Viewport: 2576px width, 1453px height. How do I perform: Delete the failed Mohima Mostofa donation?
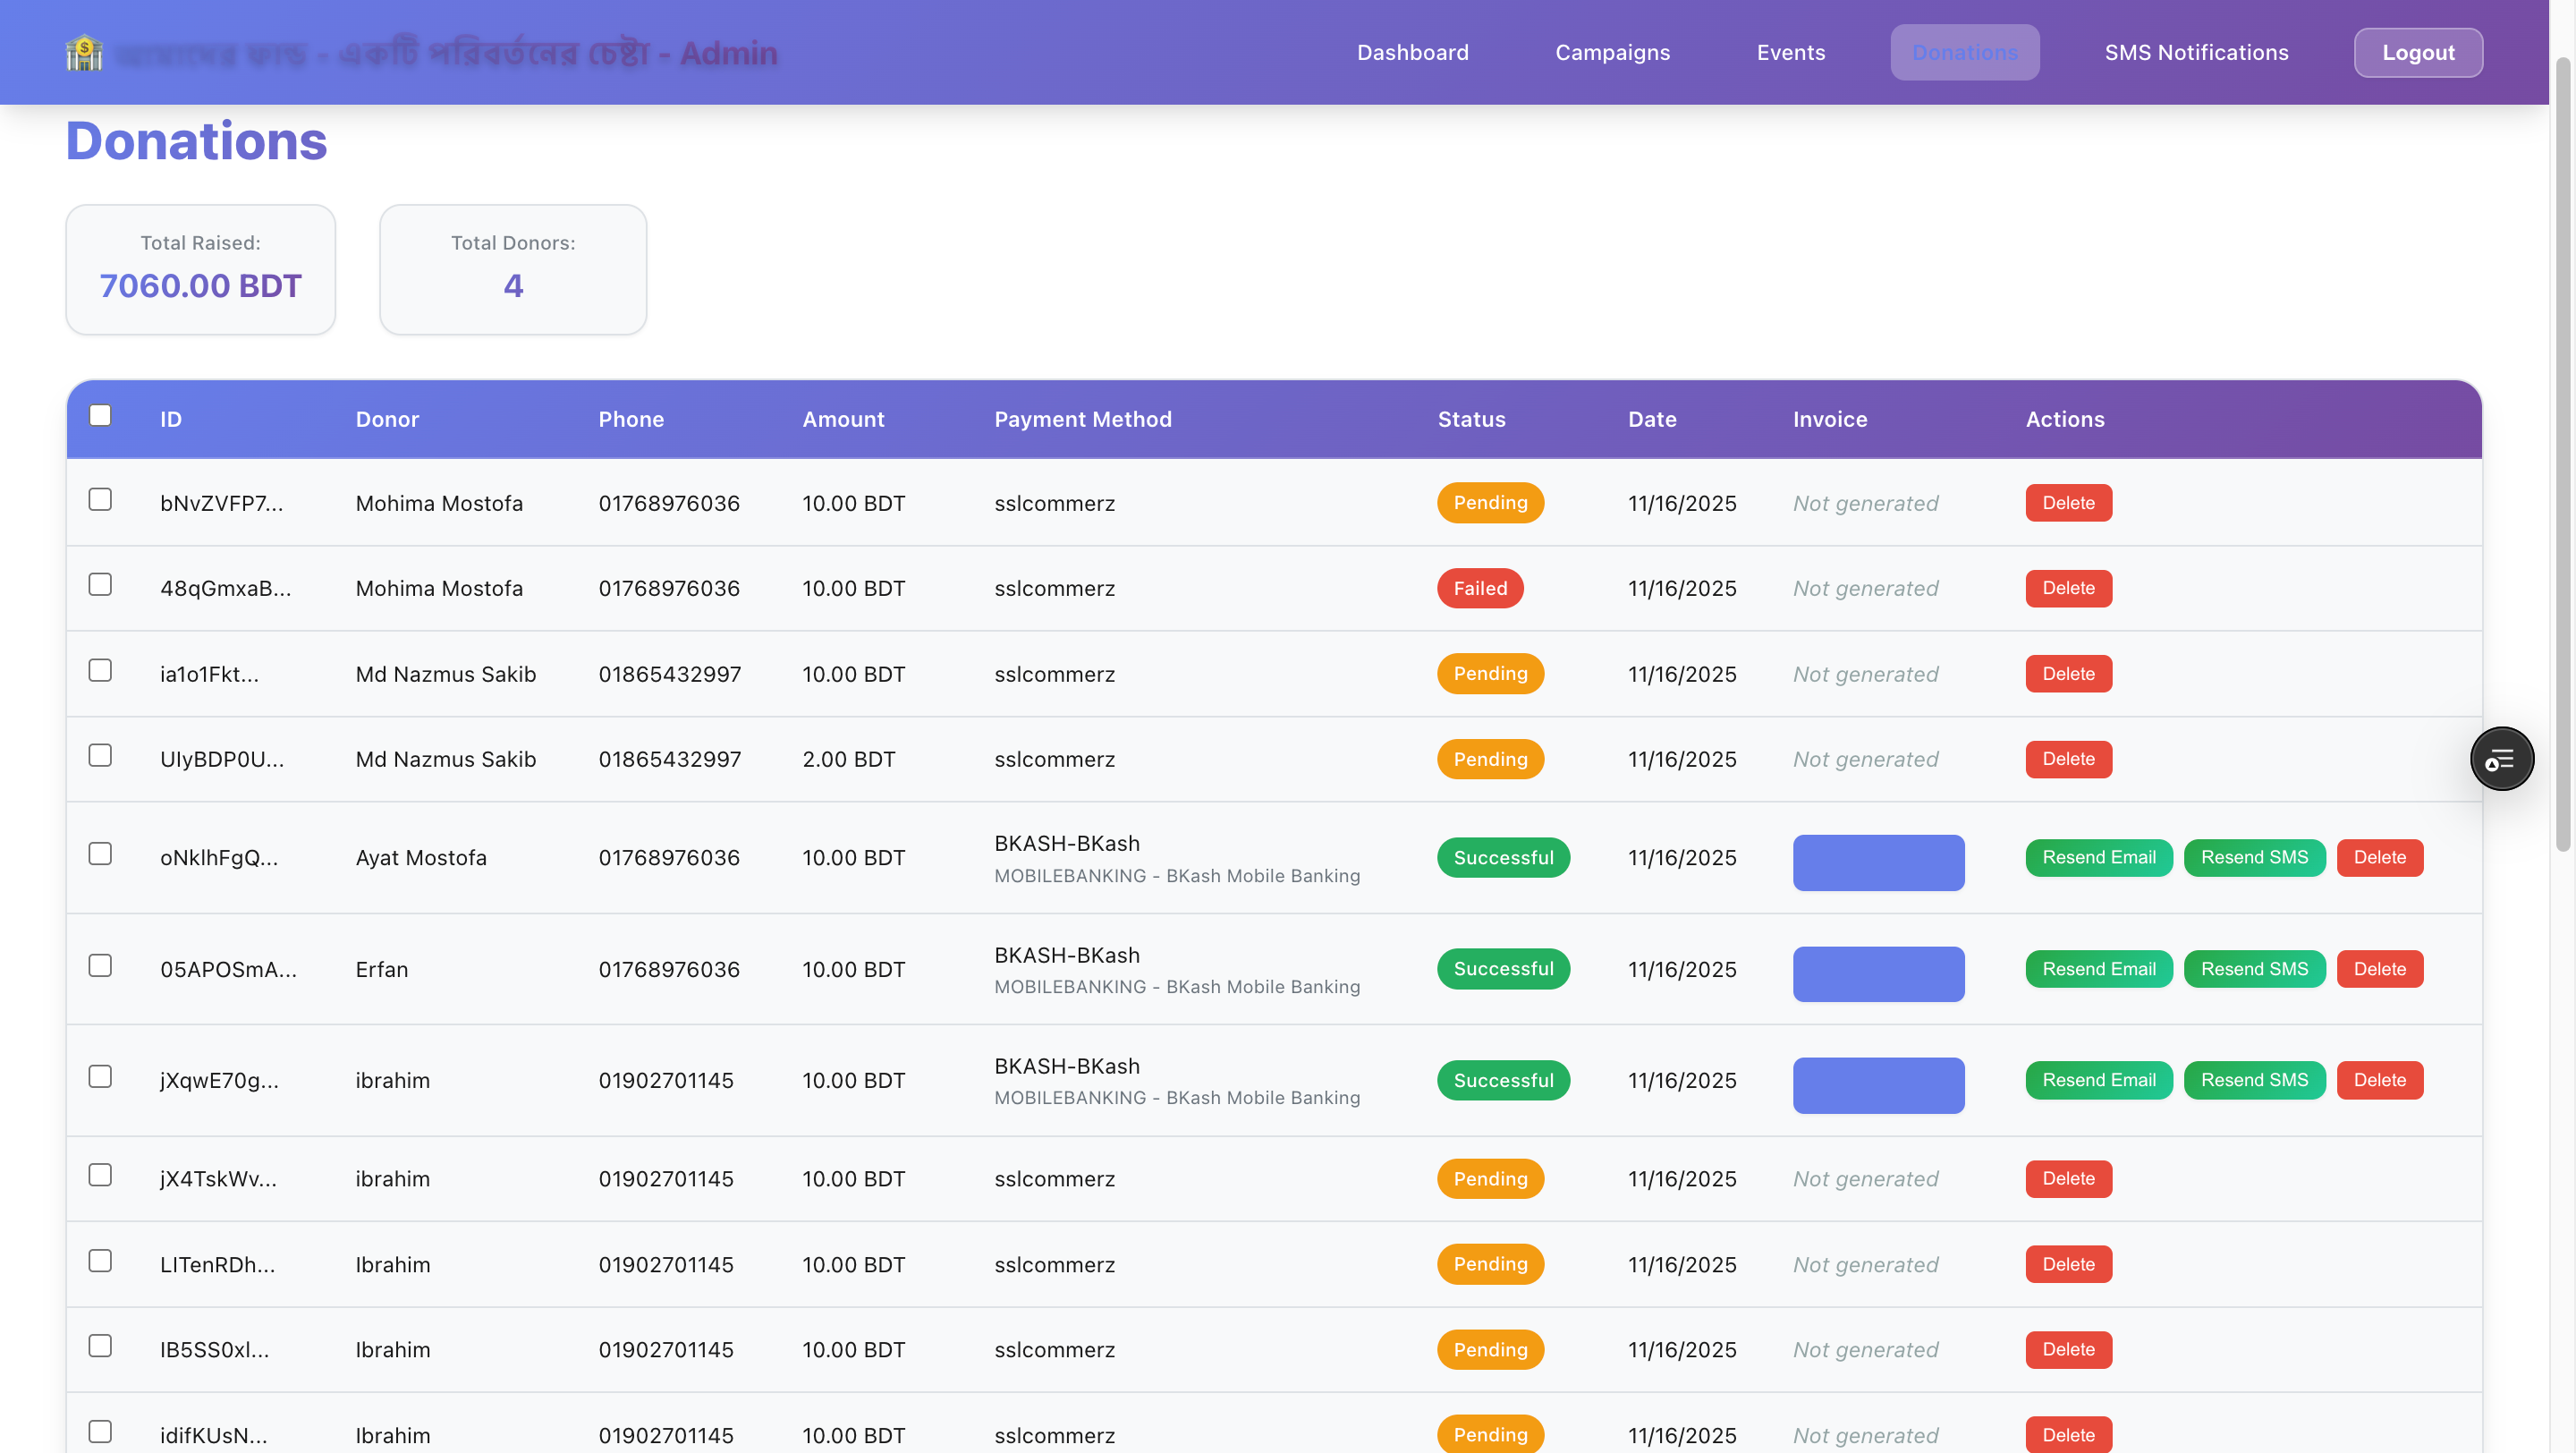2068,589
